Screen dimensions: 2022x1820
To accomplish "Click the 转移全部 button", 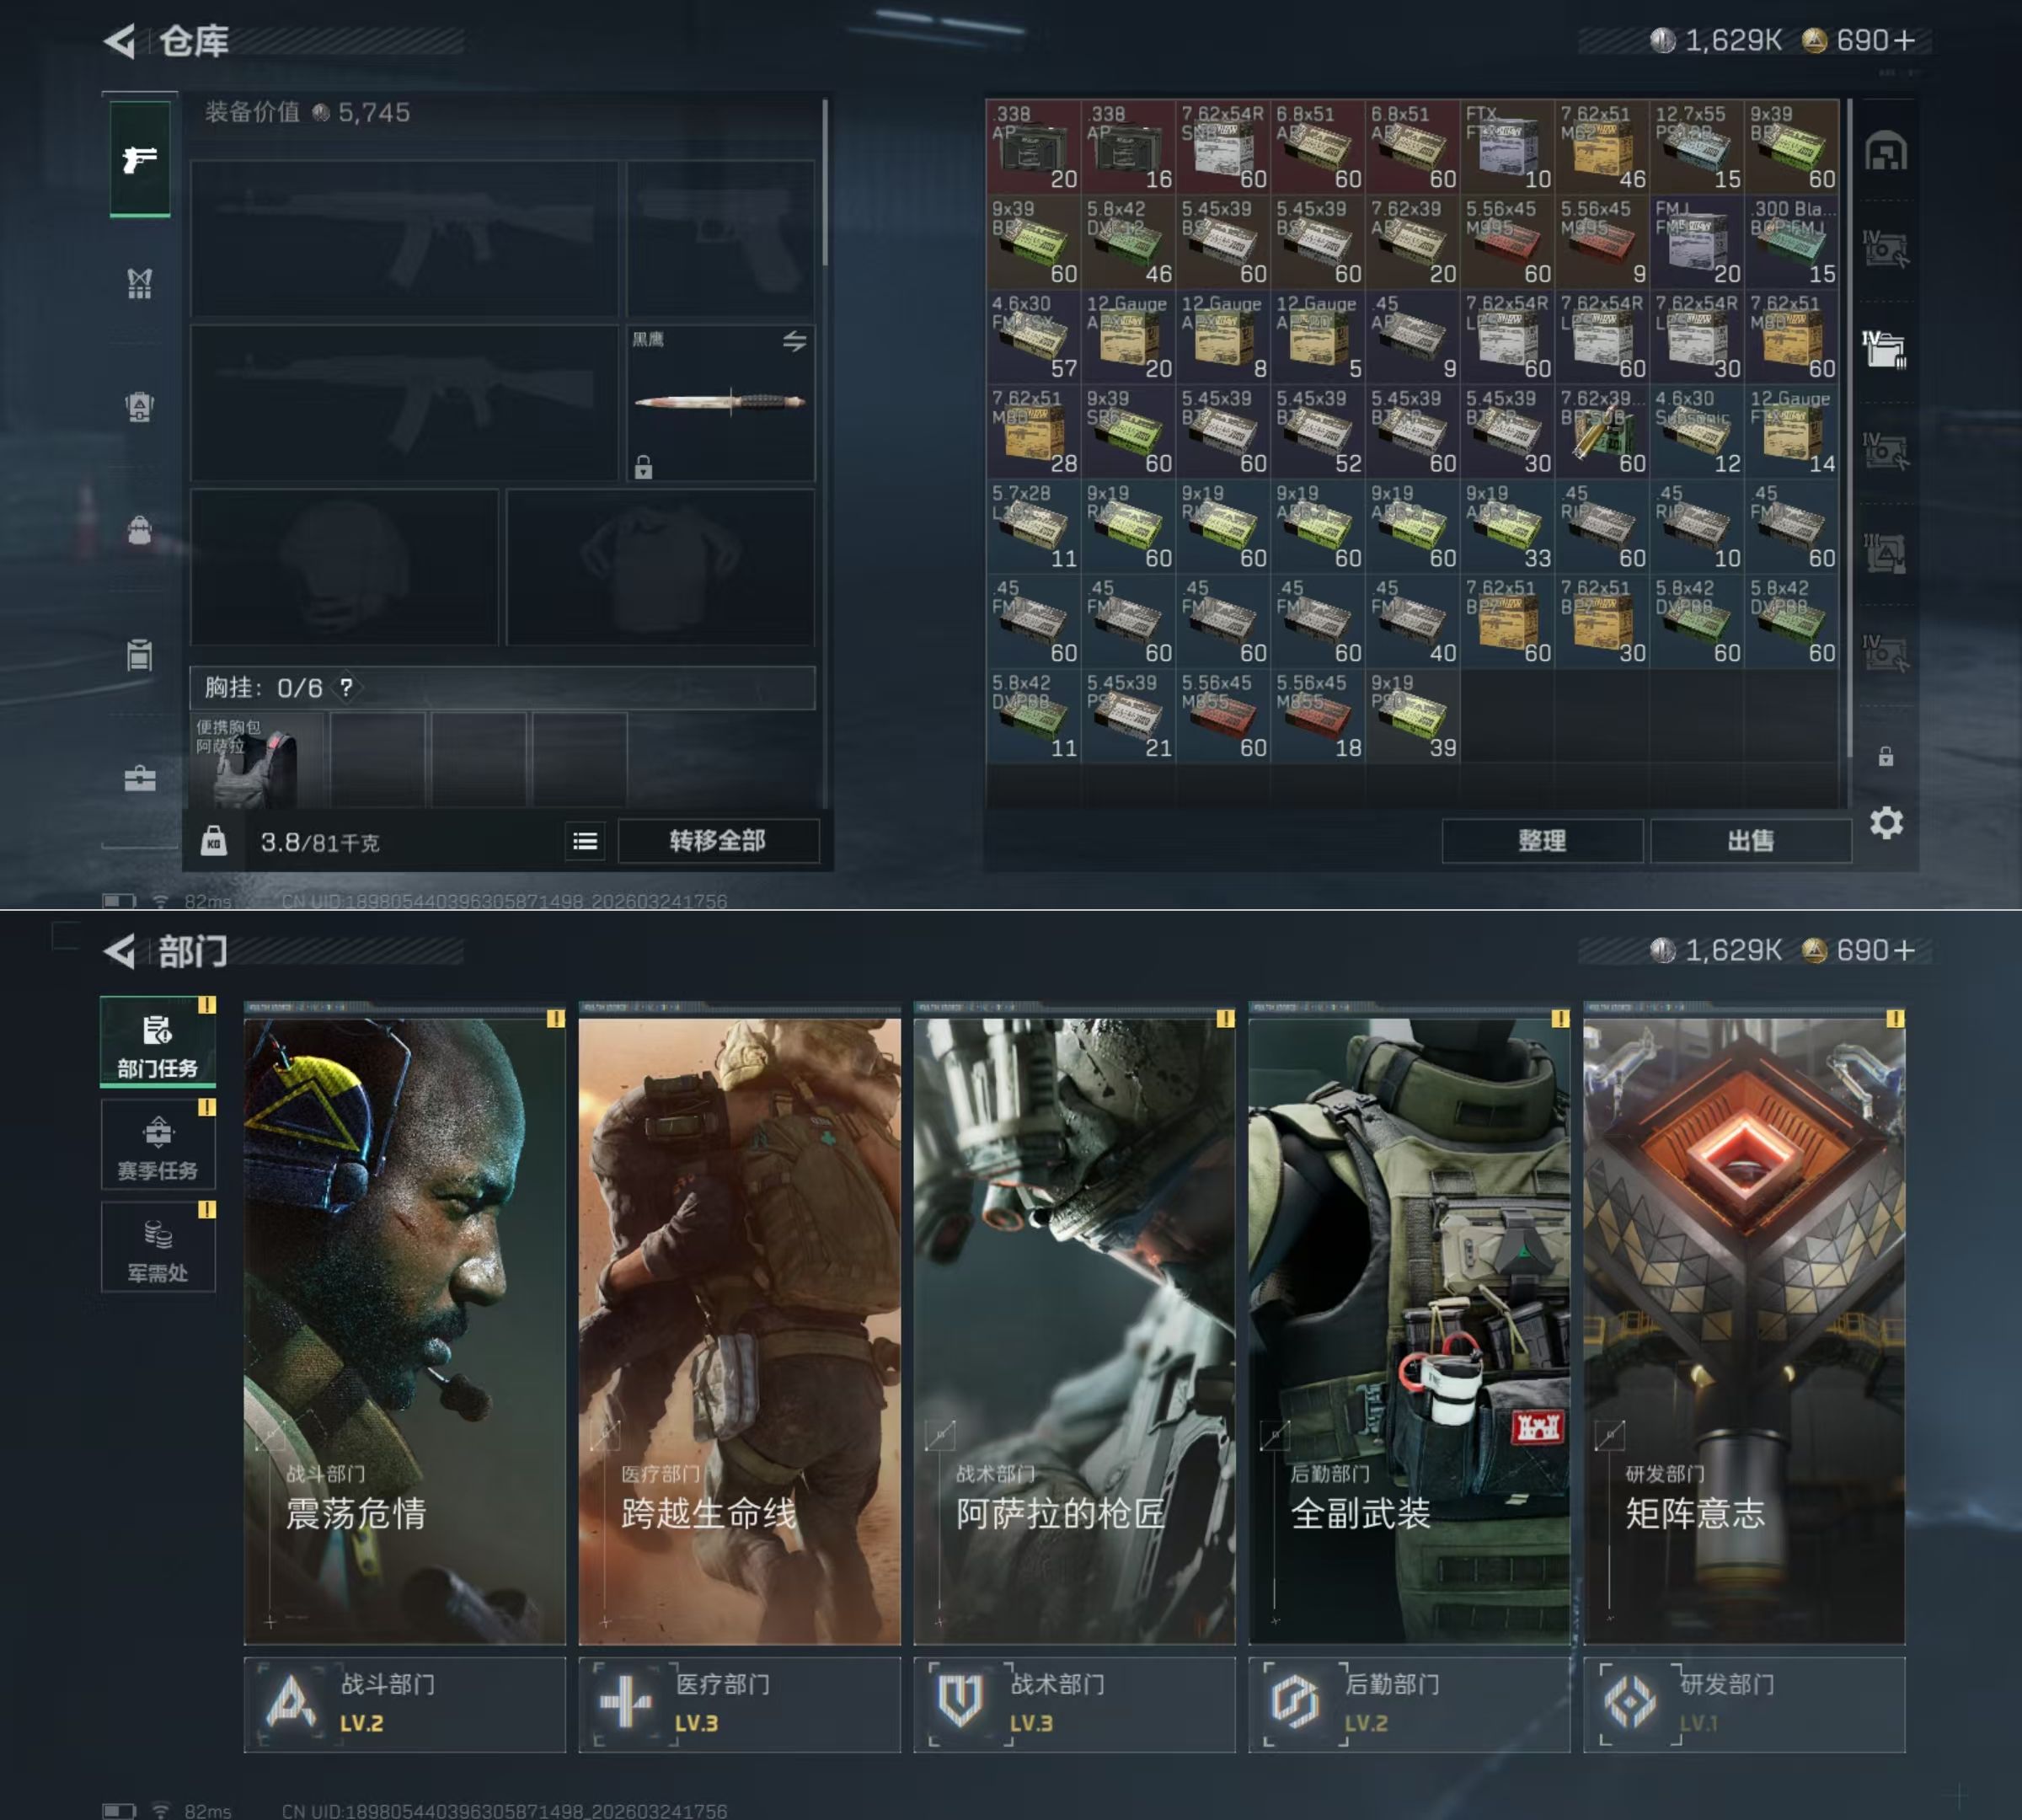I will click(717, 841).
